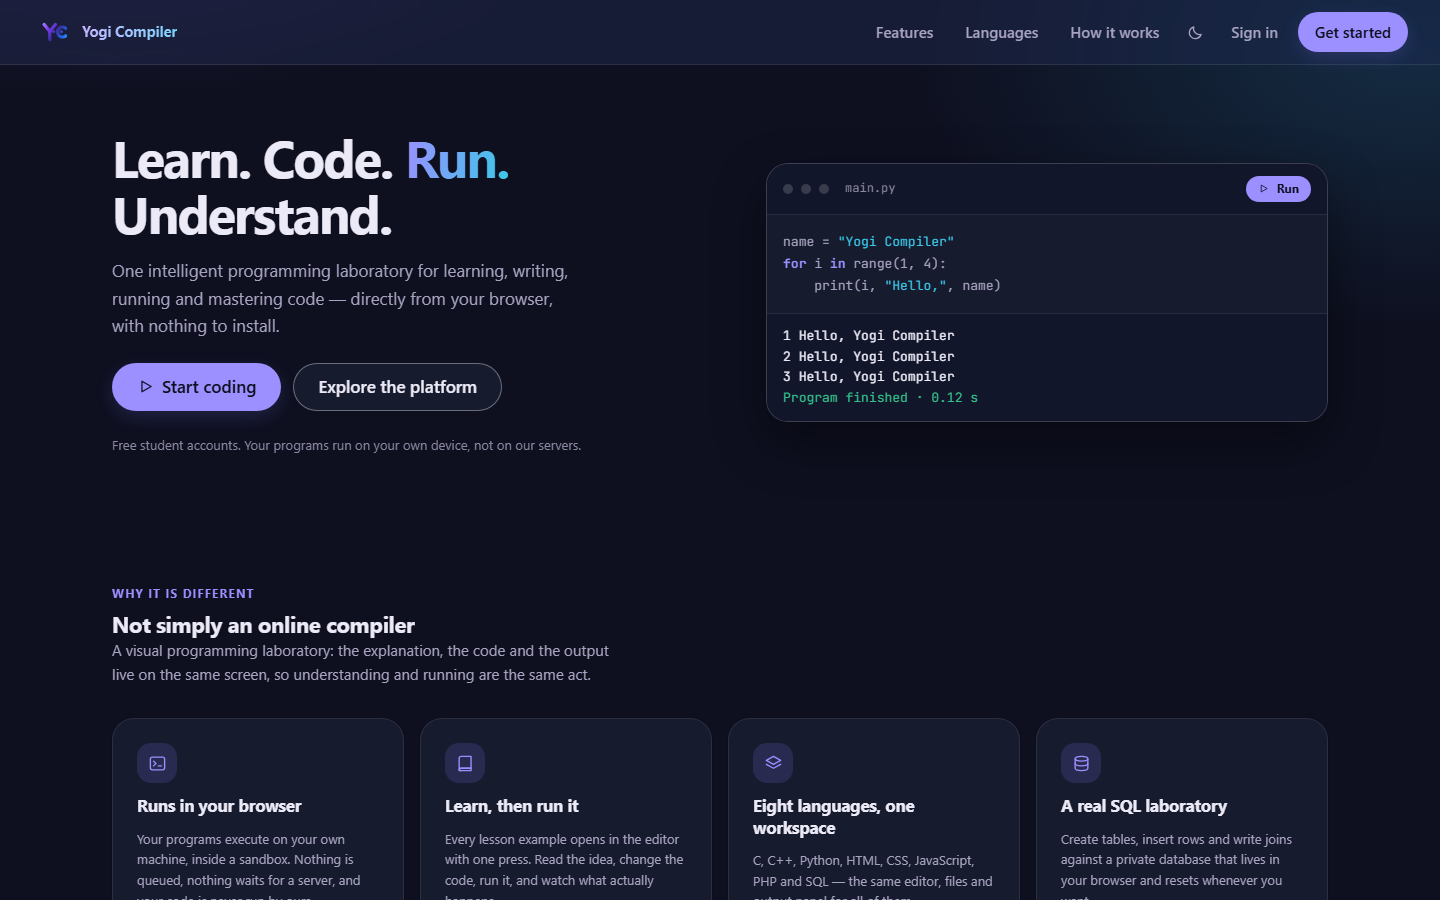
Task: Open the Features nav link
Action: tap(904, 33)
